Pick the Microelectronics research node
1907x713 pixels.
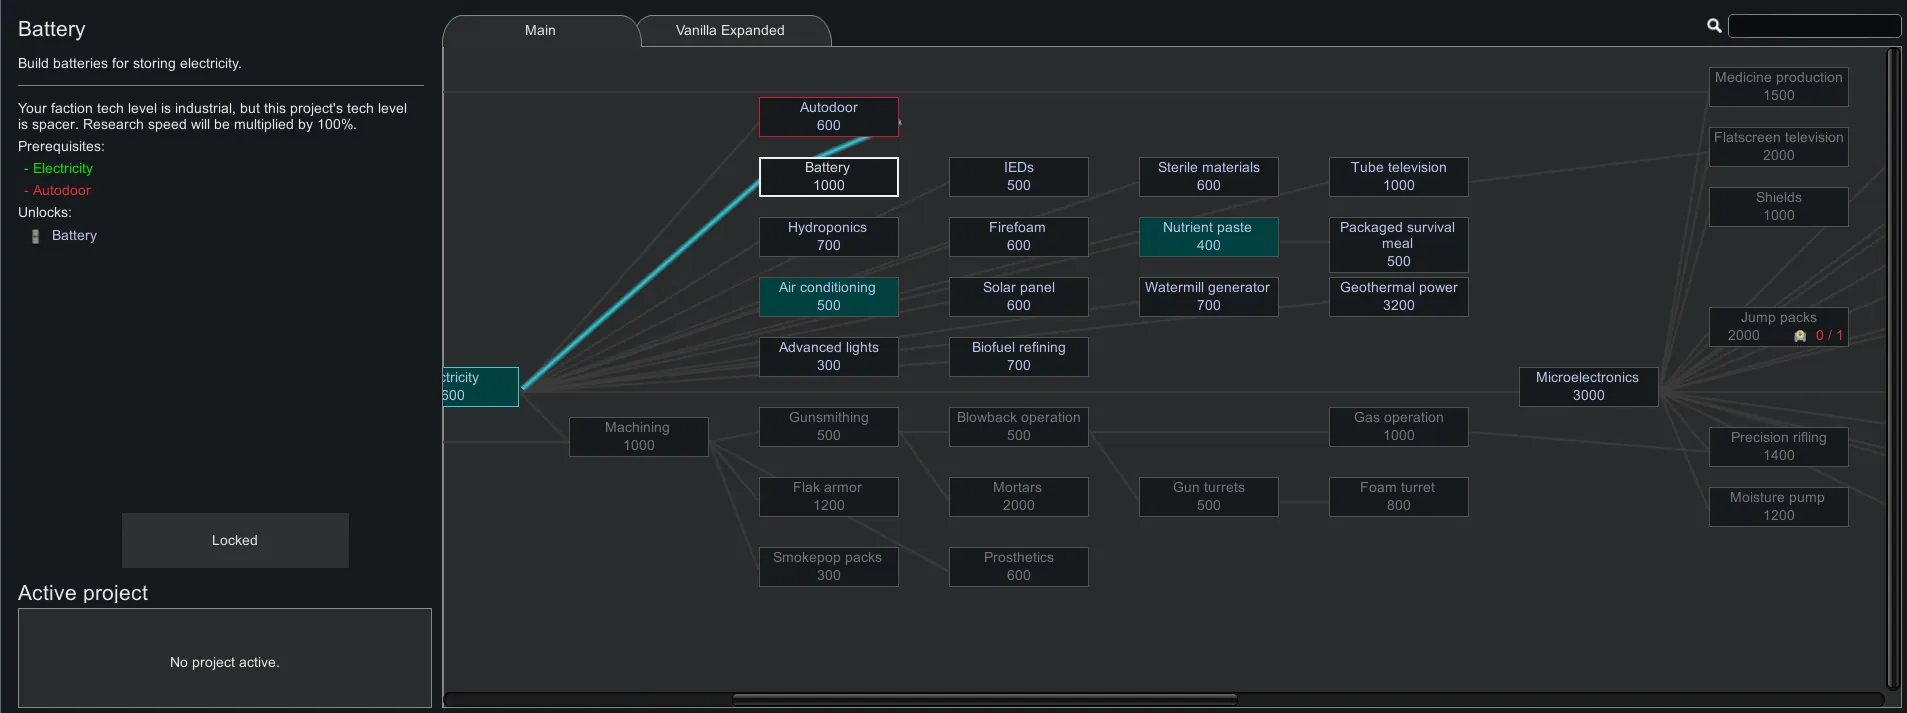click(1588, 387)
